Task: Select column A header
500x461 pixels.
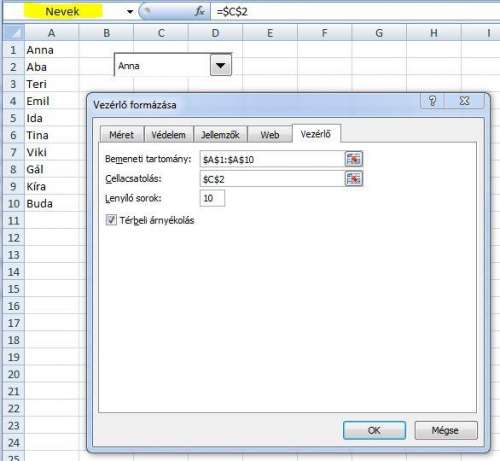Action: 51,33
